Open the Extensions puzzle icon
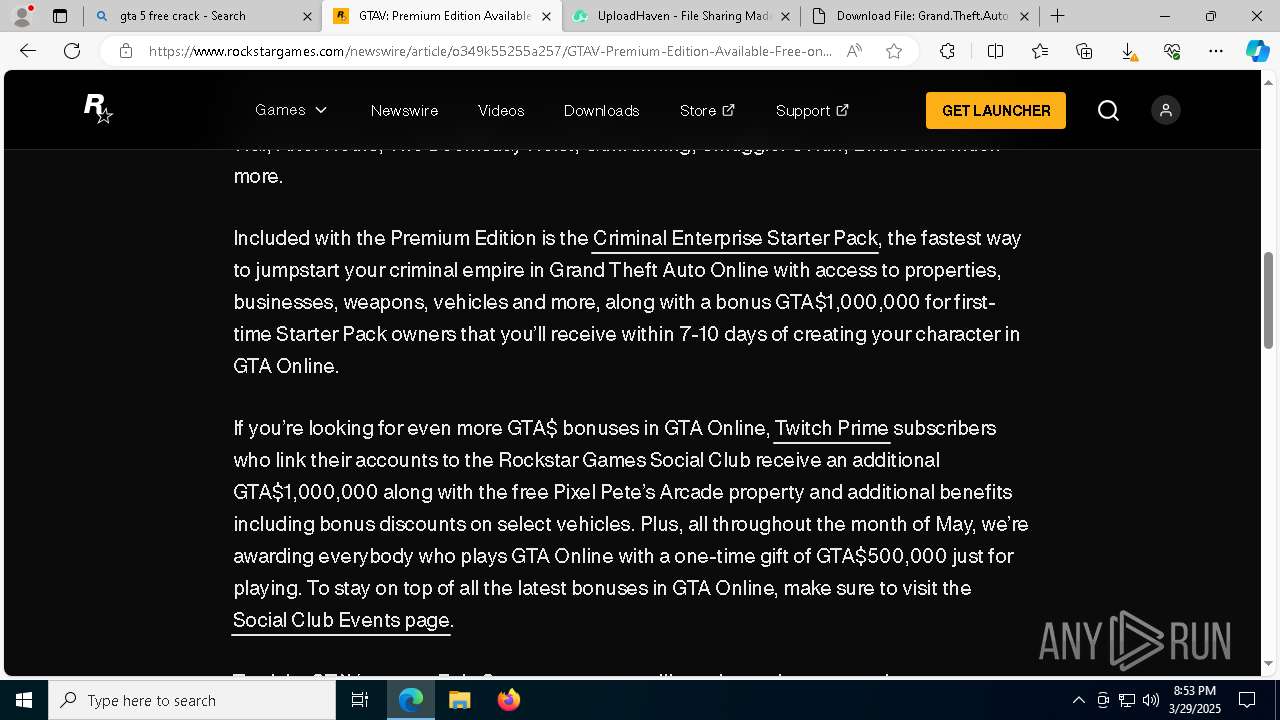The image size is (1280, 720). pos(947,51)
